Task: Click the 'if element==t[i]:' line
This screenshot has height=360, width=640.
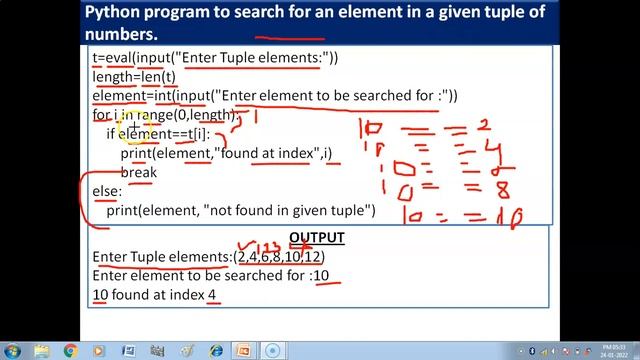Action: (158, 134)
